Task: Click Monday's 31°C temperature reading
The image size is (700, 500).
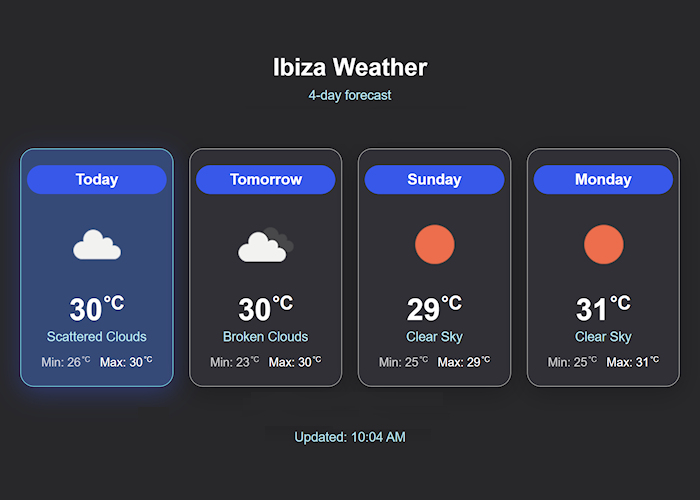Action: [603, 308]
